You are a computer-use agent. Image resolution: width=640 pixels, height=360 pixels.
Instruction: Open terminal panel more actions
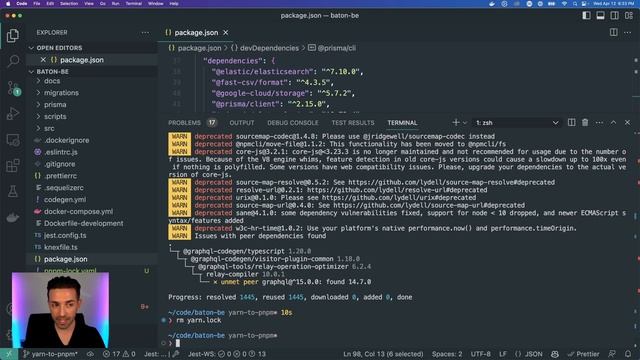[599, 122]
